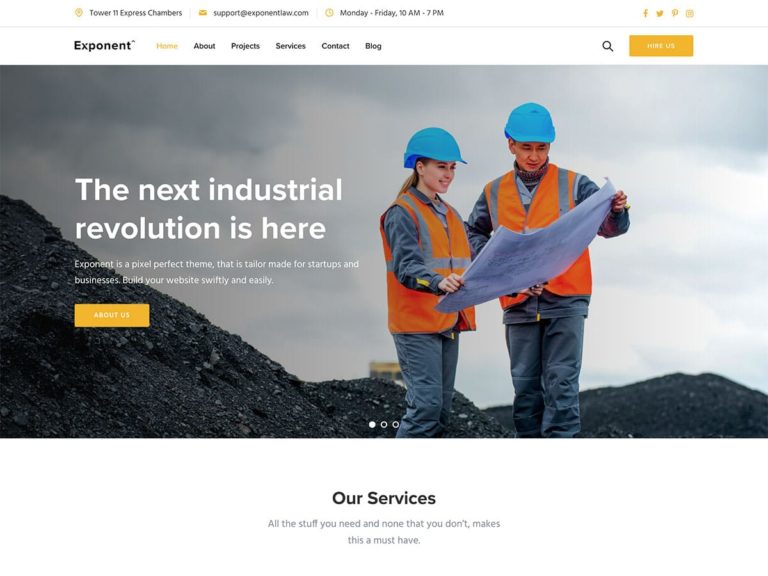
Task: Open the Facebook social icon
Action: pyautogui.click(x=646, y=13)
